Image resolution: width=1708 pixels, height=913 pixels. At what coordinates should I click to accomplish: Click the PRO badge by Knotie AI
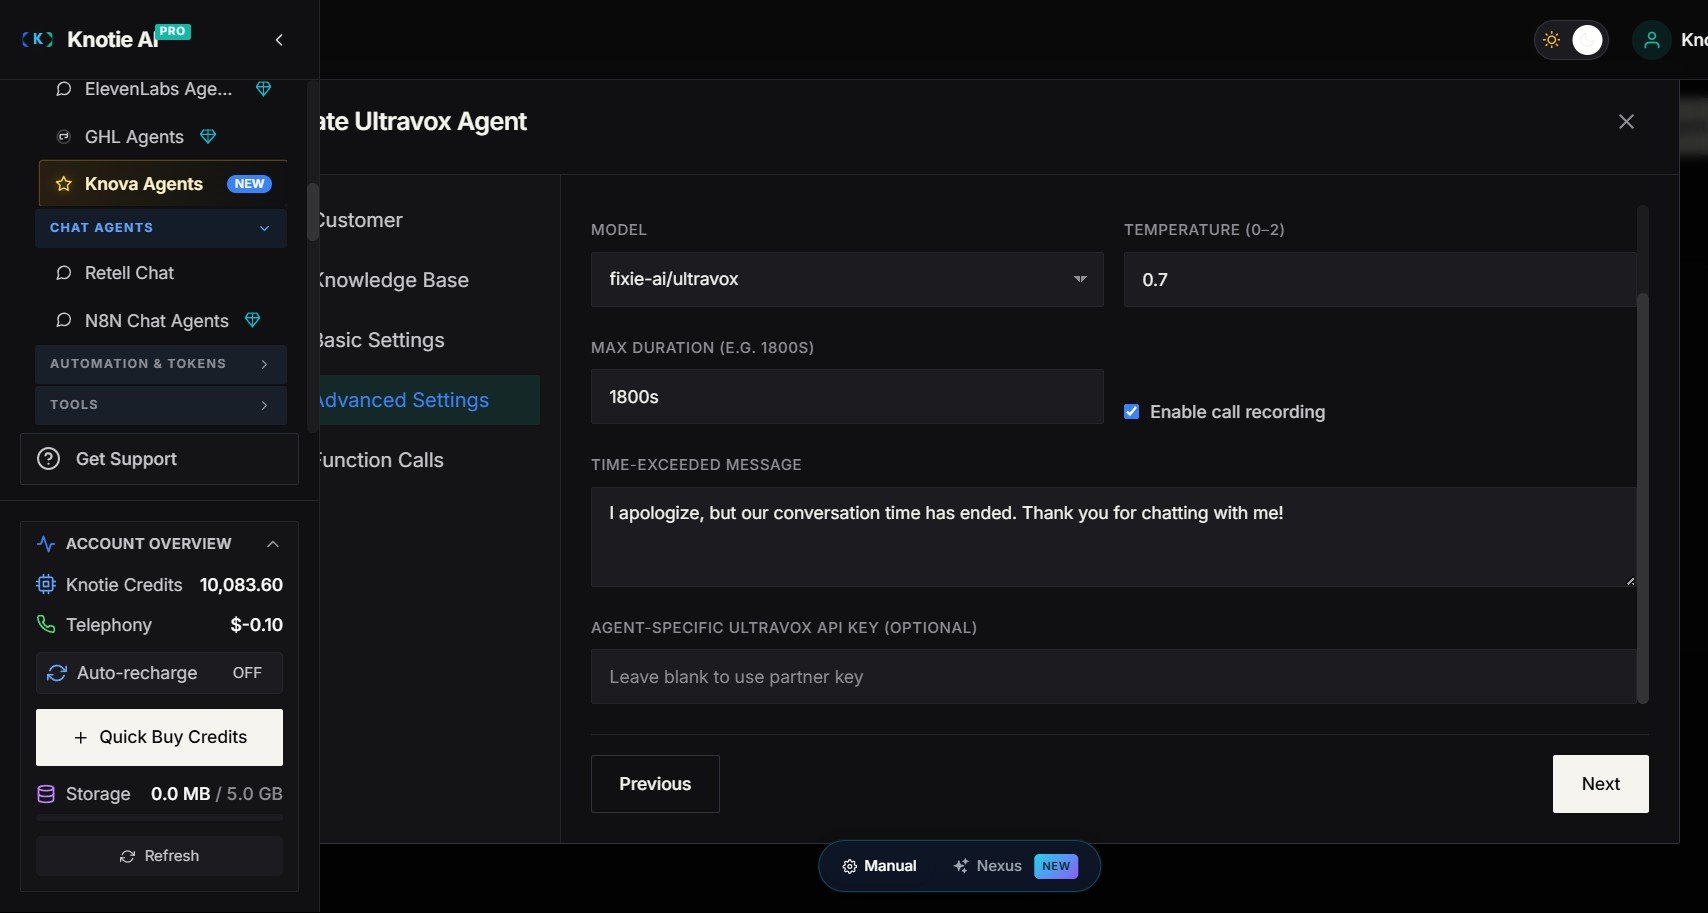pos(173,31)
